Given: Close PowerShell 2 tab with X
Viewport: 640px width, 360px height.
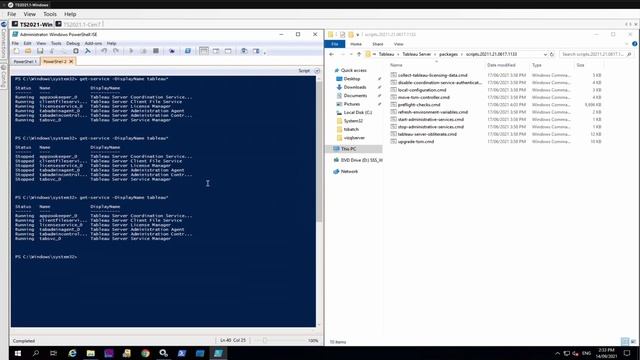Looking at the screenshot, I should [x=71, y=62].
